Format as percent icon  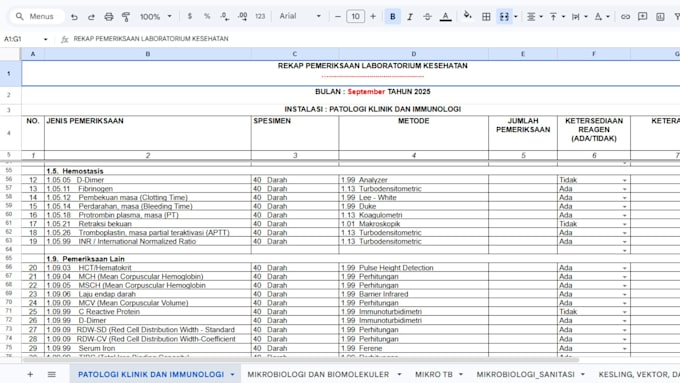coord(207,16)
